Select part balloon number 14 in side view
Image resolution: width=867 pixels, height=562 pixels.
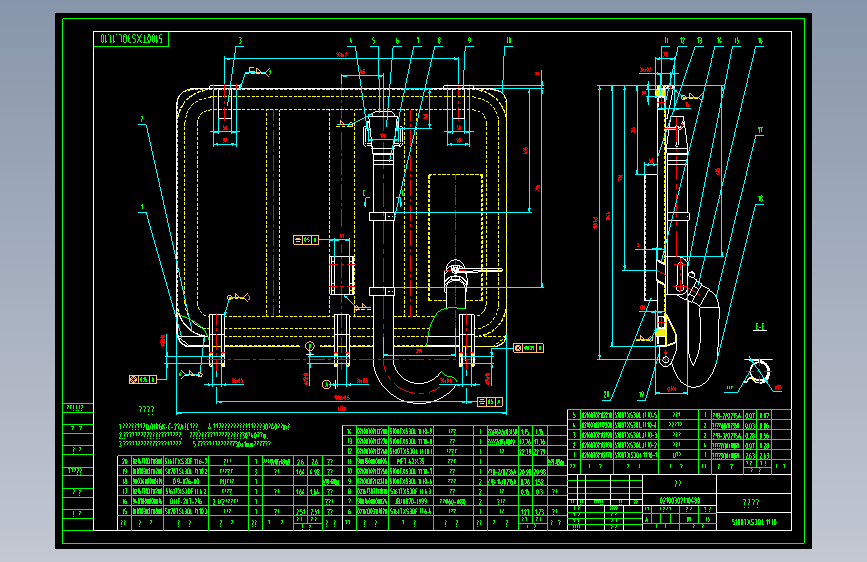pyautogui.click(x=719, y=40)
